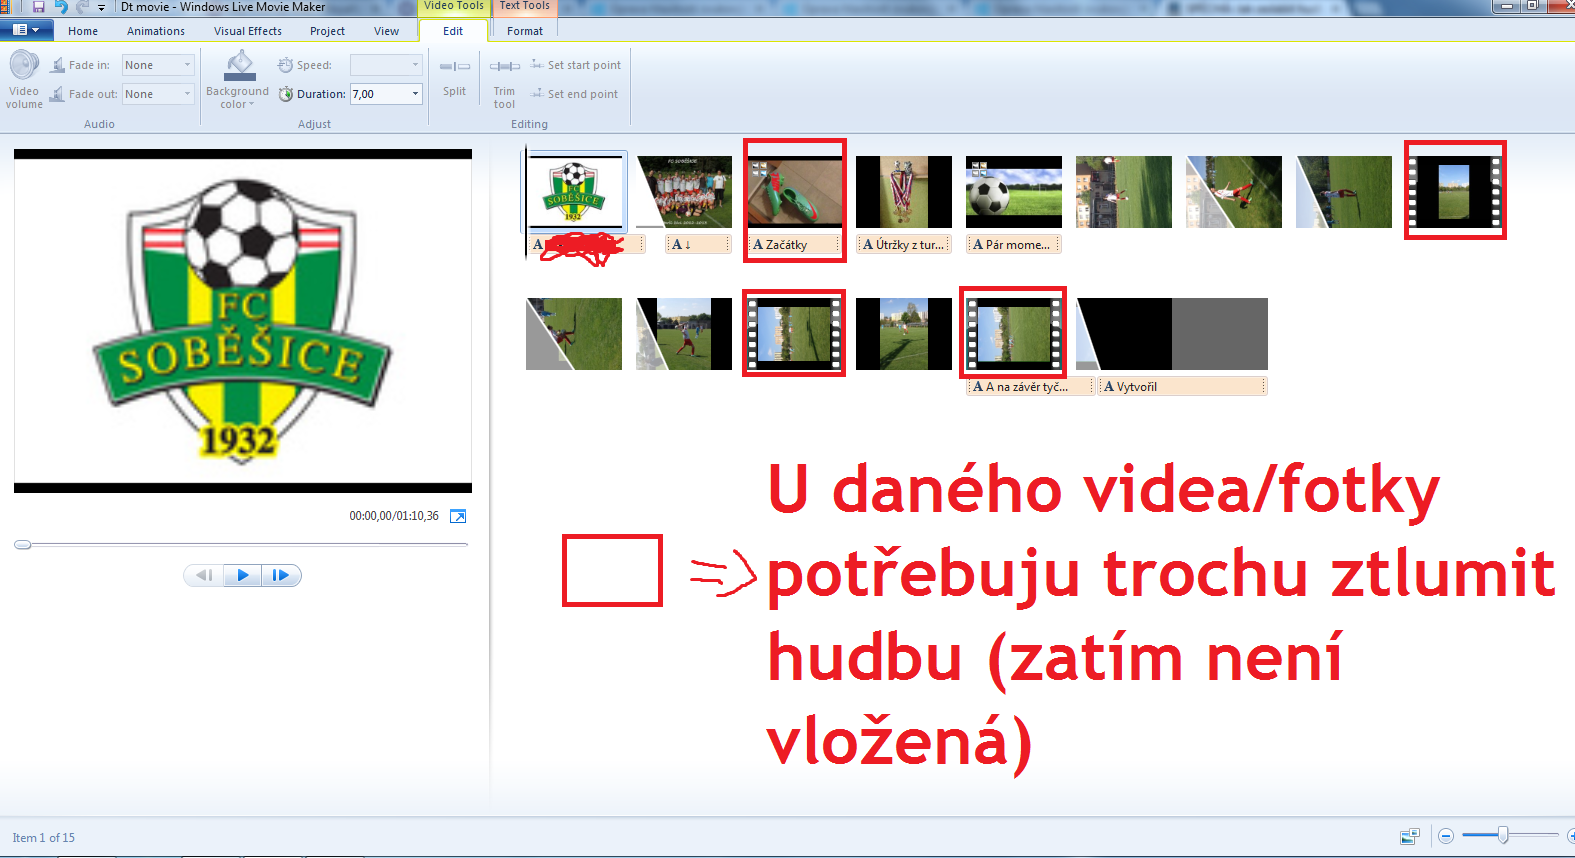Open the Quick Access Toolbar customization arrow

click(x=101, y=7)
